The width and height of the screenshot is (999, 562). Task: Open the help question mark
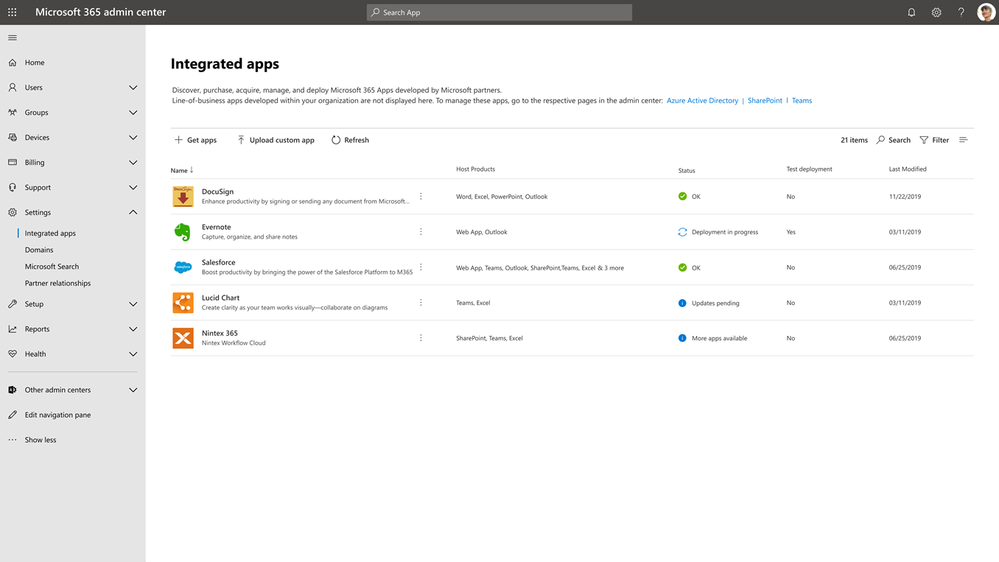[x=961, y=12]
